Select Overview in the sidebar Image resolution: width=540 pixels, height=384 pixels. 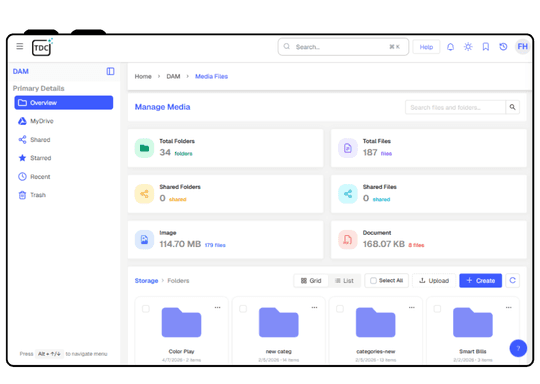click(64, 103)
